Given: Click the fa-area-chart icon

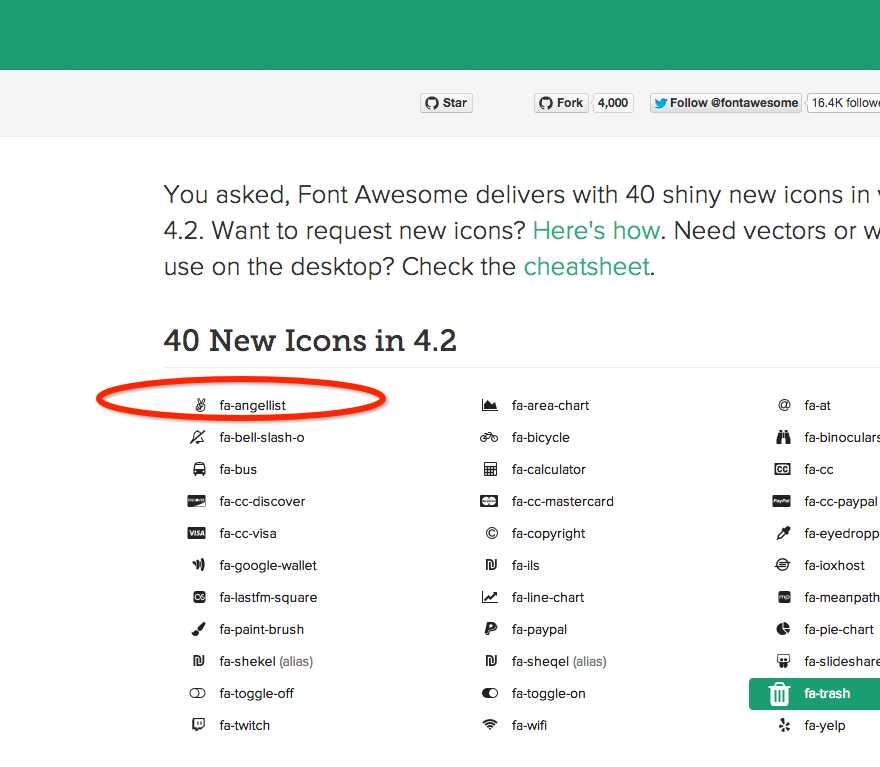Looking at the screenshot, I should tap(489, 405).
